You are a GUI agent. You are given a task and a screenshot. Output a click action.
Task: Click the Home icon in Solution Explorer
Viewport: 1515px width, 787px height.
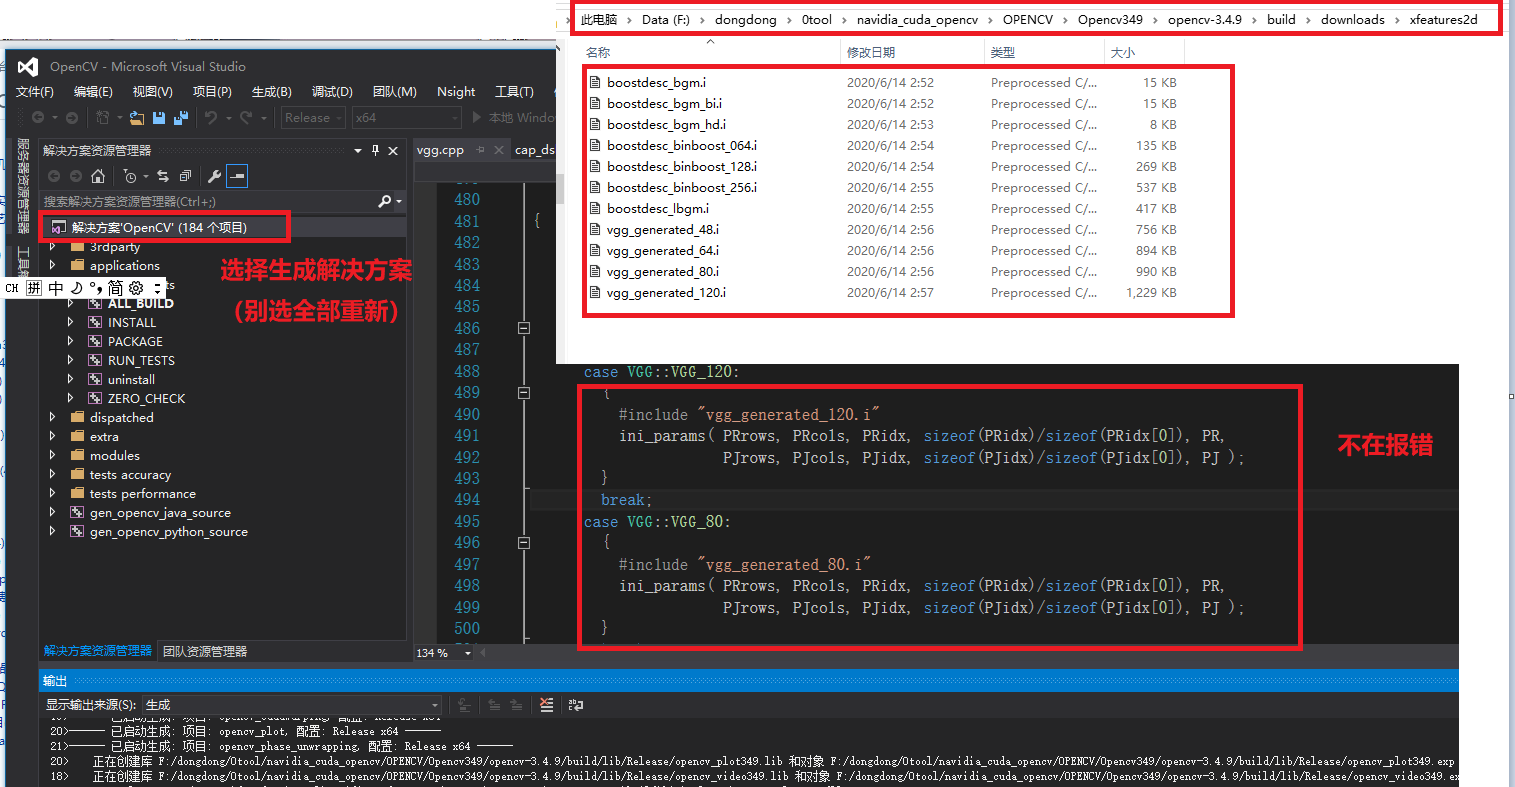98,176
